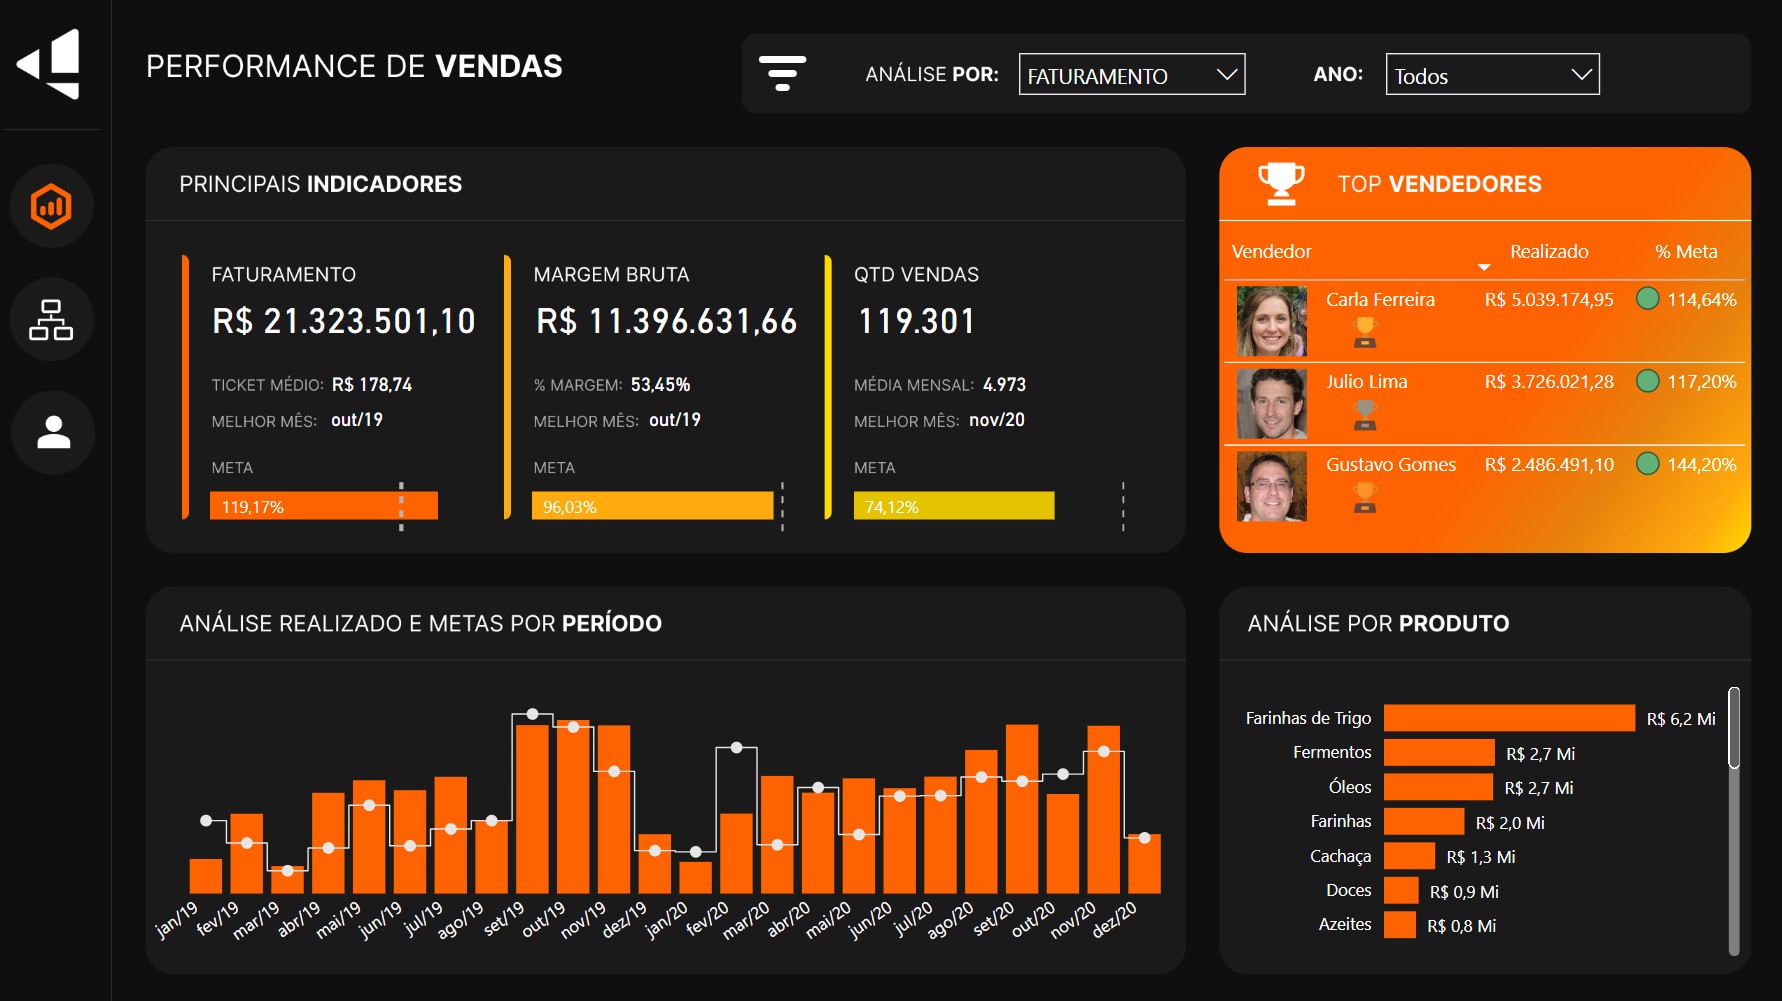Screen dimensions: 1782x1001
Task: Sort by % Meta column header
Action: coord(1685,252)
